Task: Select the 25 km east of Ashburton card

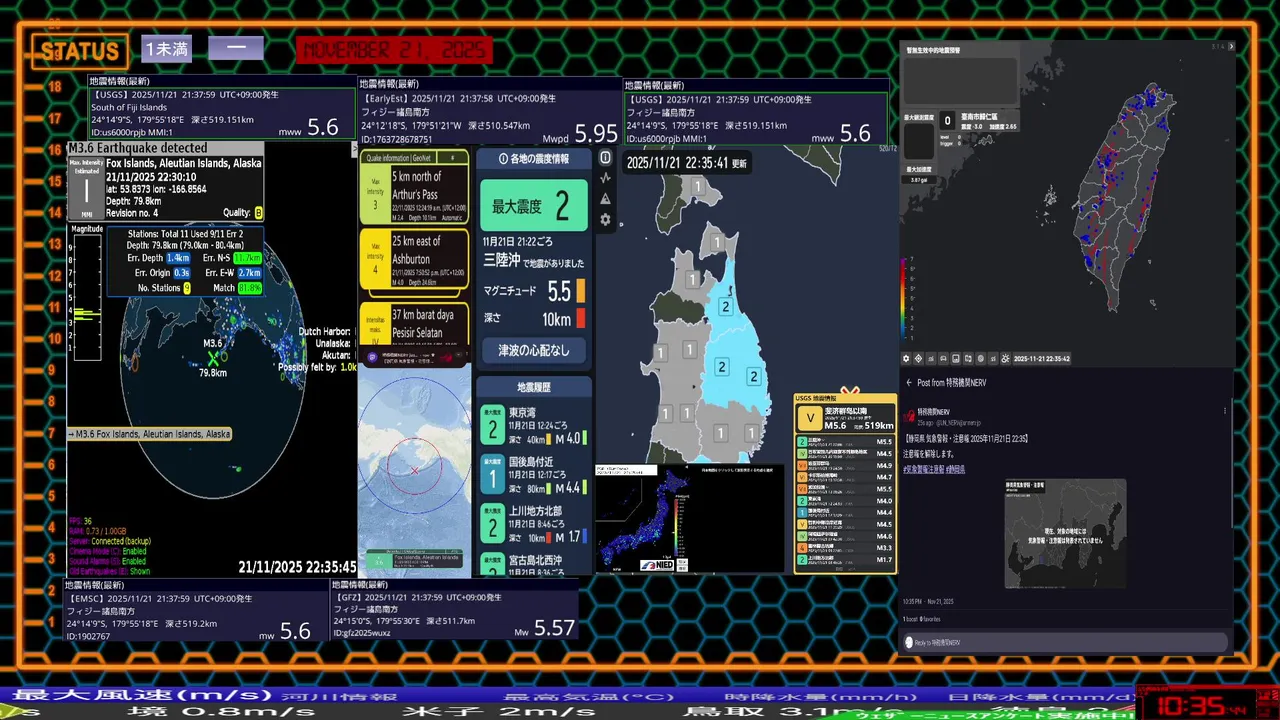Action: pos(414,260)
